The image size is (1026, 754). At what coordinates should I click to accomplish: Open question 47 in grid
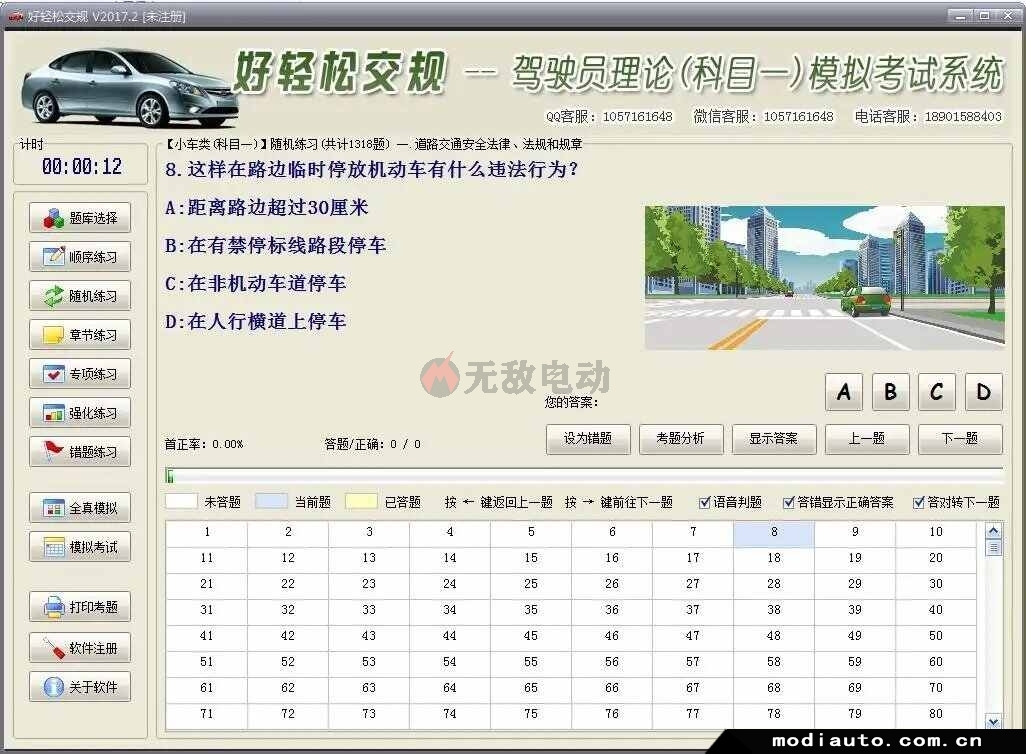693,636
